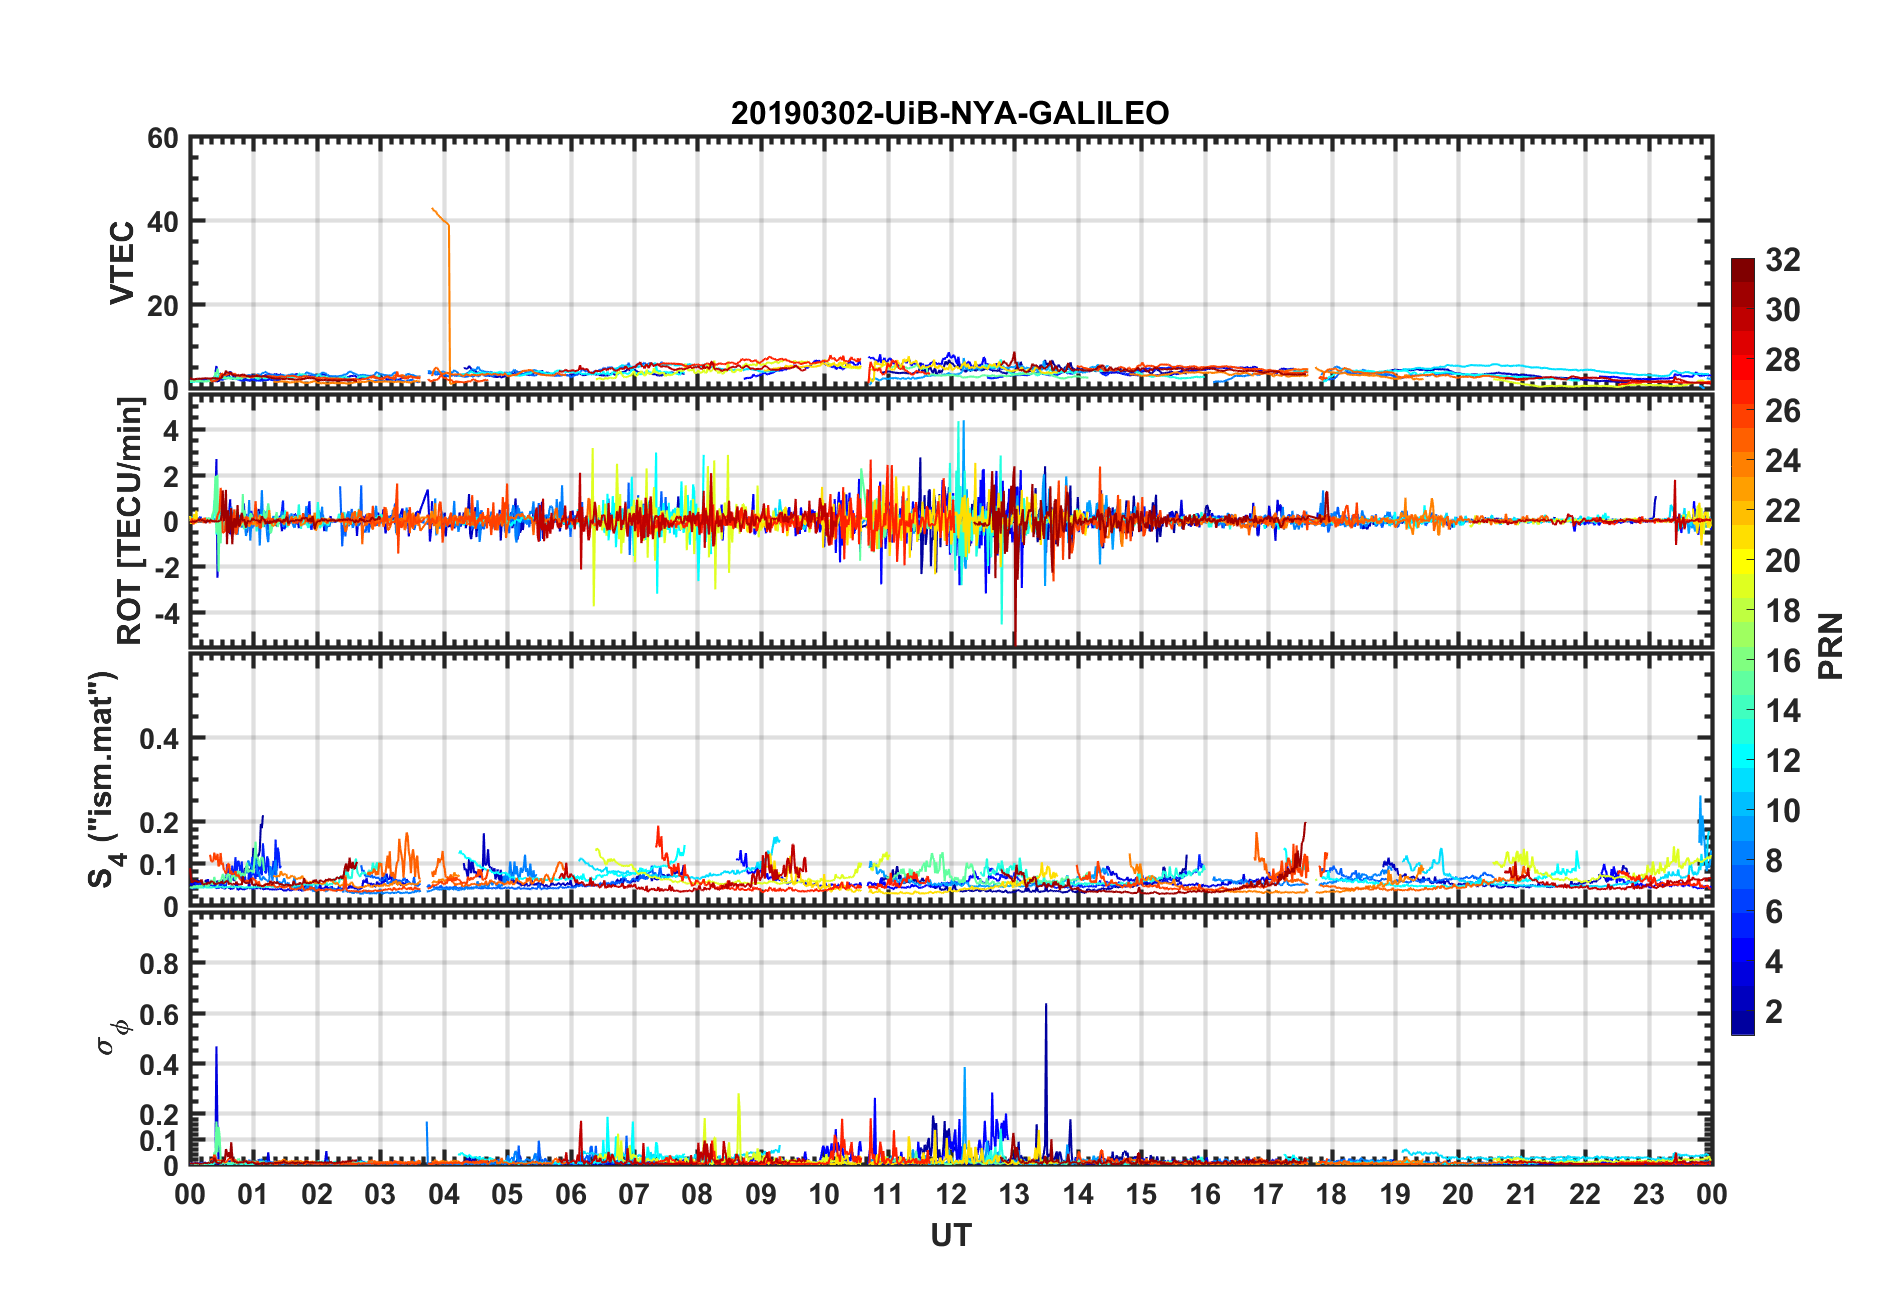Viewport: 1902px width, 1292px height.
Task: Click the x-axis hour label 21
Action: pyautogui.click(x=1521, y=1195)
